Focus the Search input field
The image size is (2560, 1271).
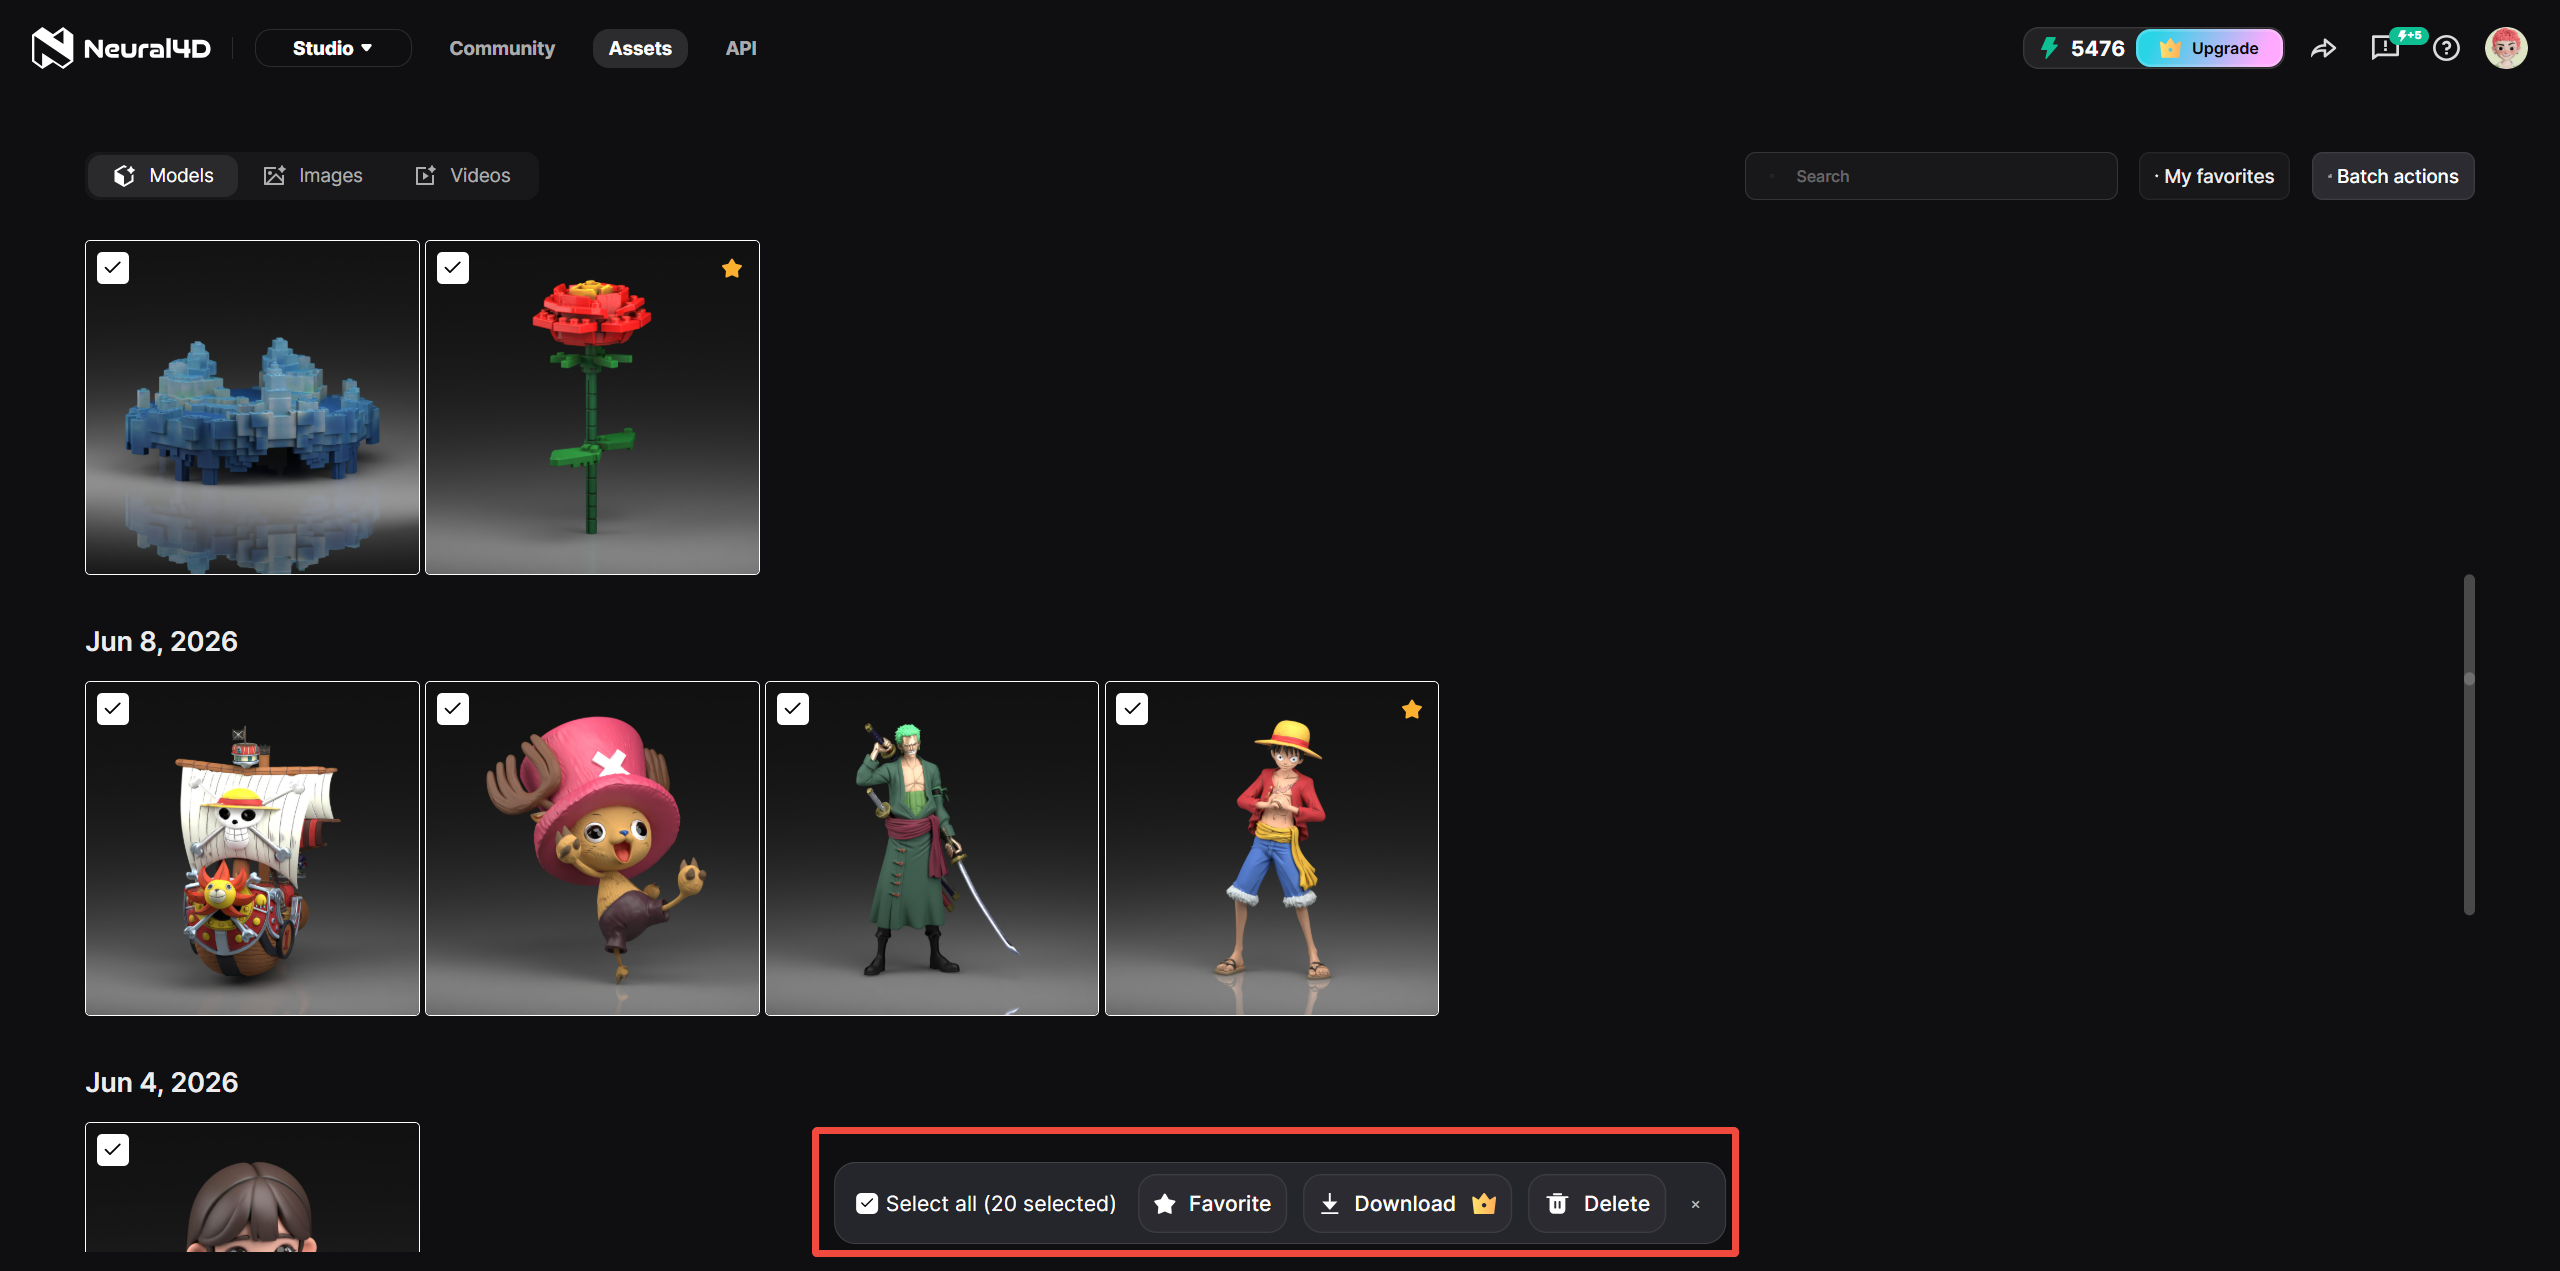pyautogui.click(x=1931, y=176)
